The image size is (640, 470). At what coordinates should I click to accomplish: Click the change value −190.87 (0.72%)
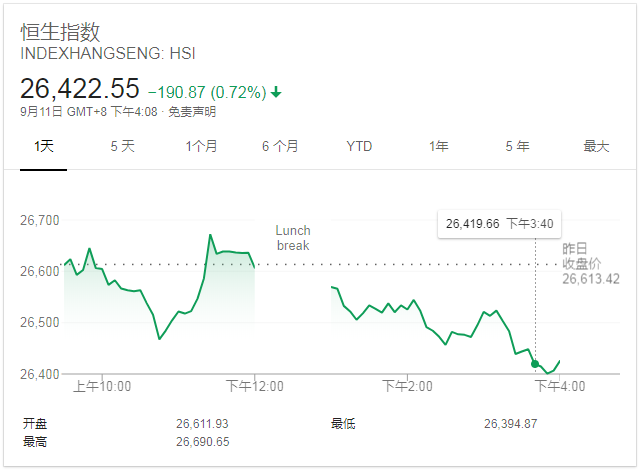[207, 93]
